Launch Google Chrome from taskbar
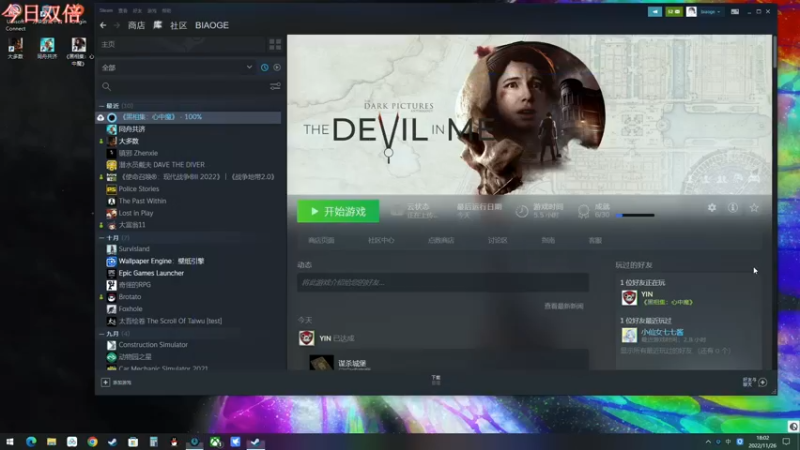The height and width of the screenshot is (450, 800). 92,442
